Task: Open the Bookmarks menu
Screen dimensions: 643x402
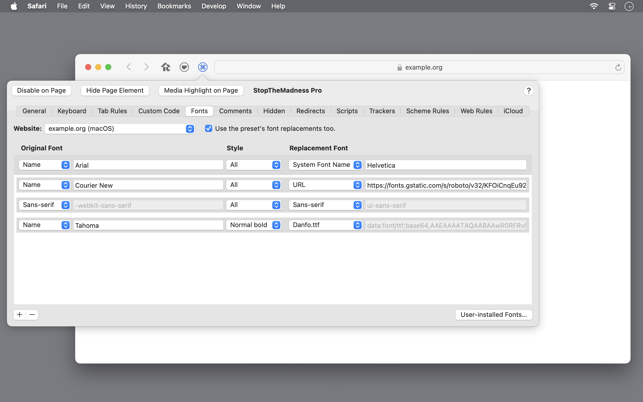Action: tap(174, 6)
